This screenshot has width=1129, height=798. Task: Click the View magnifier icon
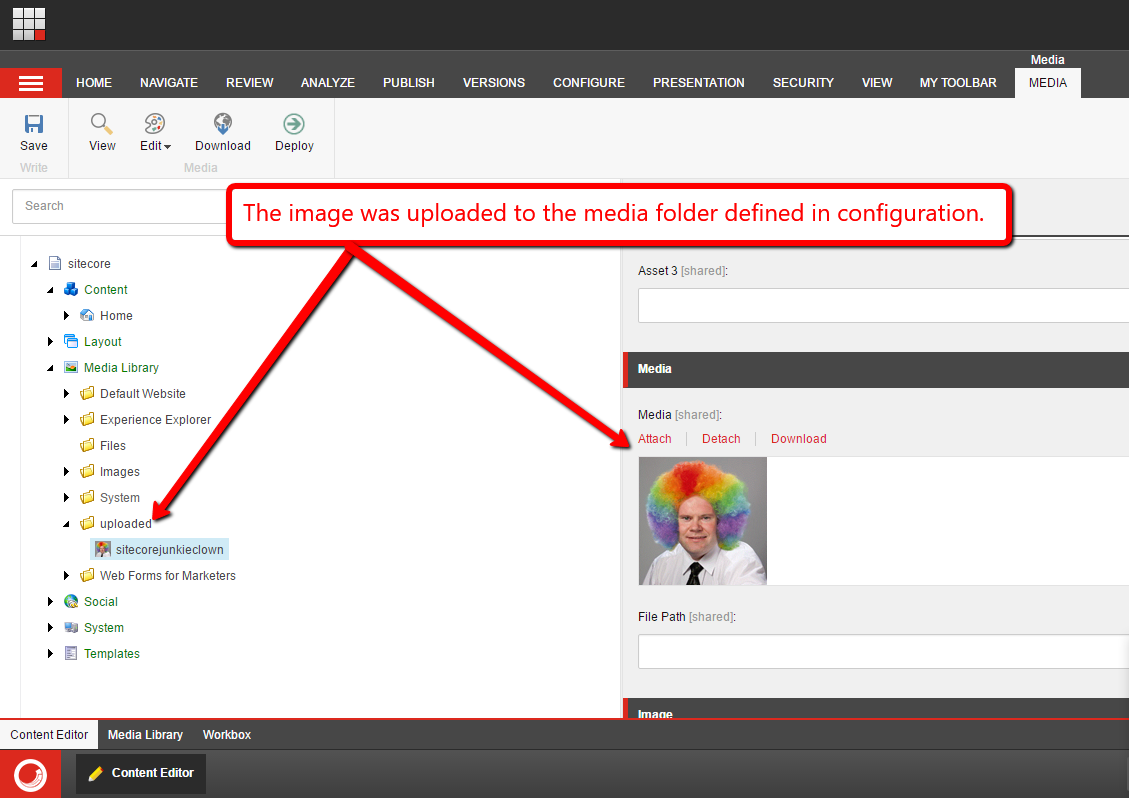coord(102,124)
